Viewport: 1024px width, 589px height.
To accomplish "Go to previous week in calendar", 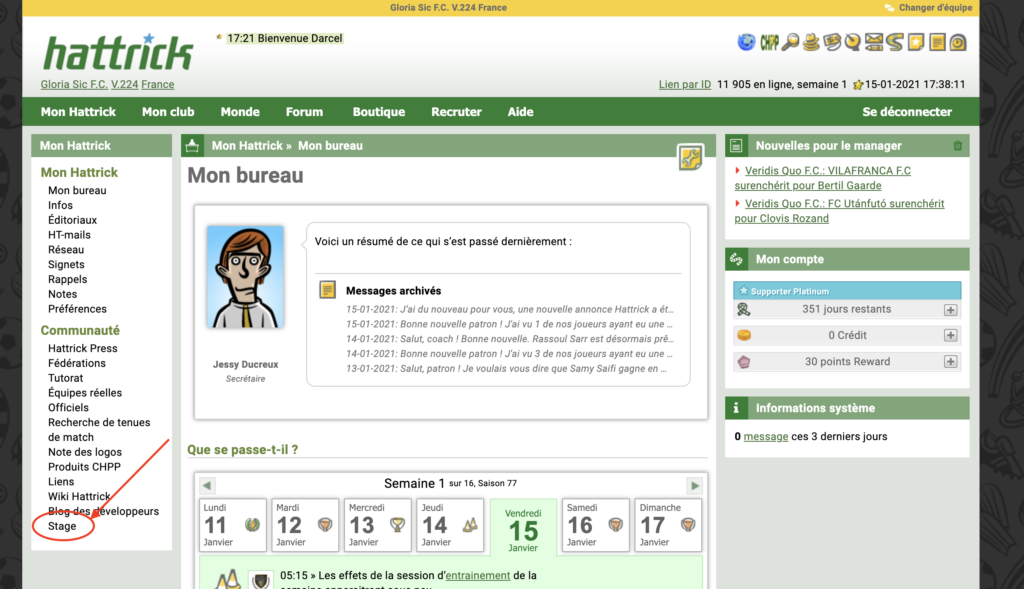I will click(x=207, y=485).
